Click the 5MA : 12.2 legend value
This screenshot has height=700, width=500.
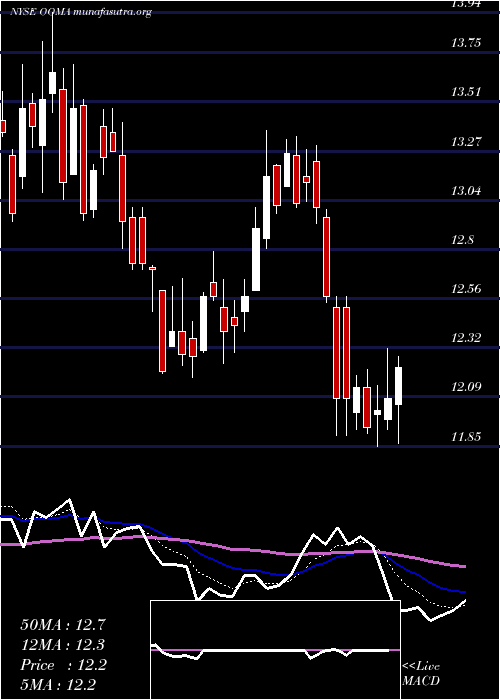coord(59,684)
